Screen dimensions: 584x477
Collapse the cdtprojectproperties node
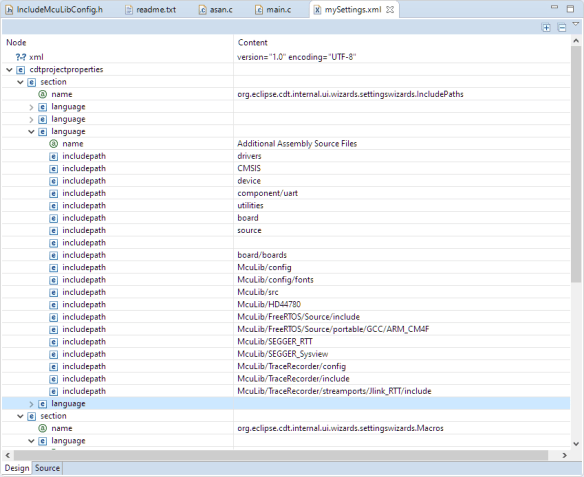pos(9,70)
